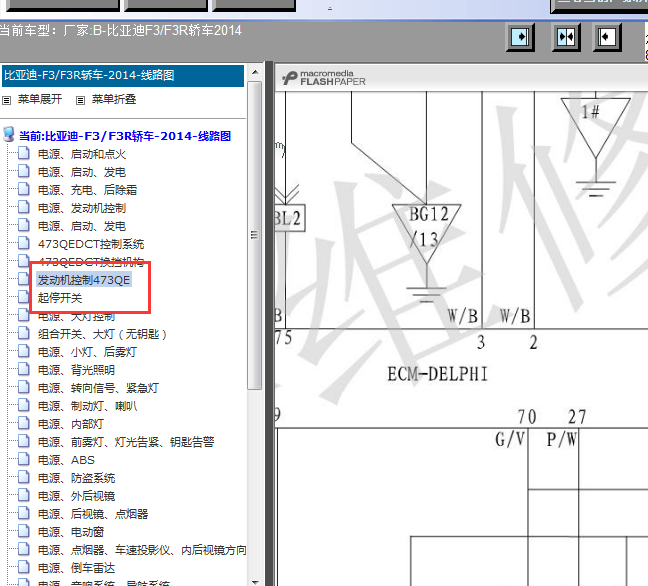This screenshot has width=648, height=586.
Task: Click the P/W wire label
Action: (562, 439)
